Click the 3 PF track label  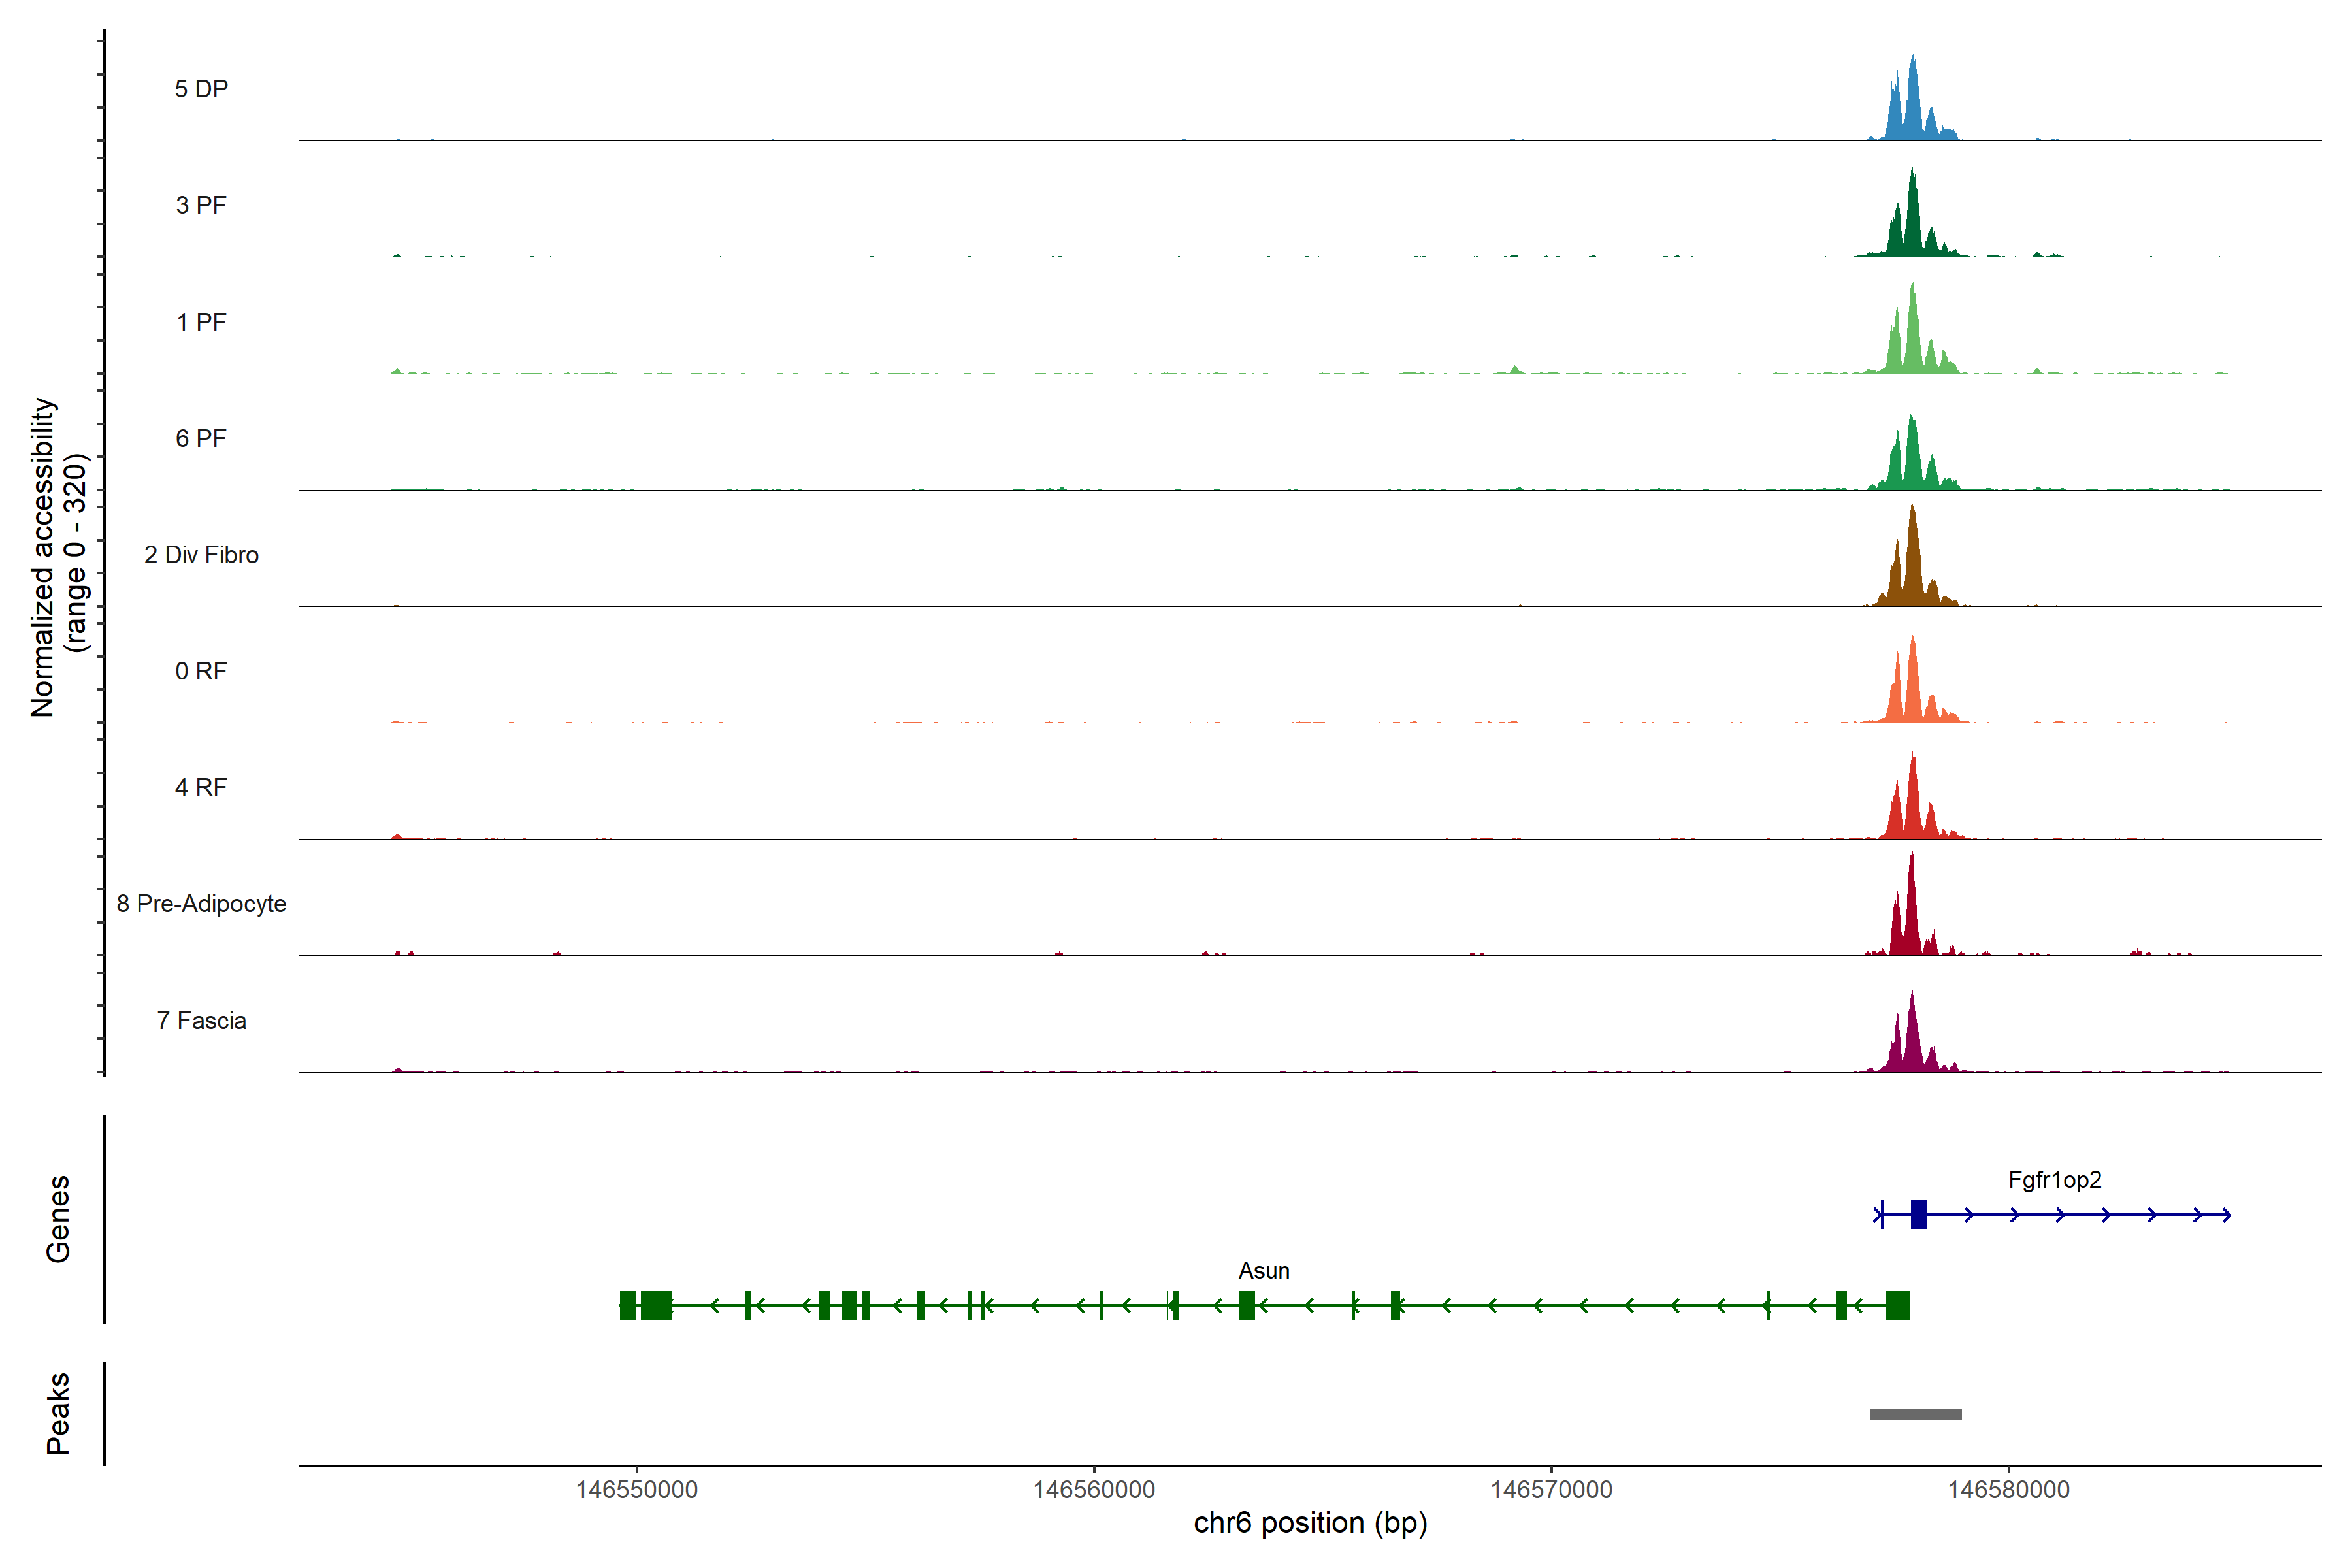(201, 205)
